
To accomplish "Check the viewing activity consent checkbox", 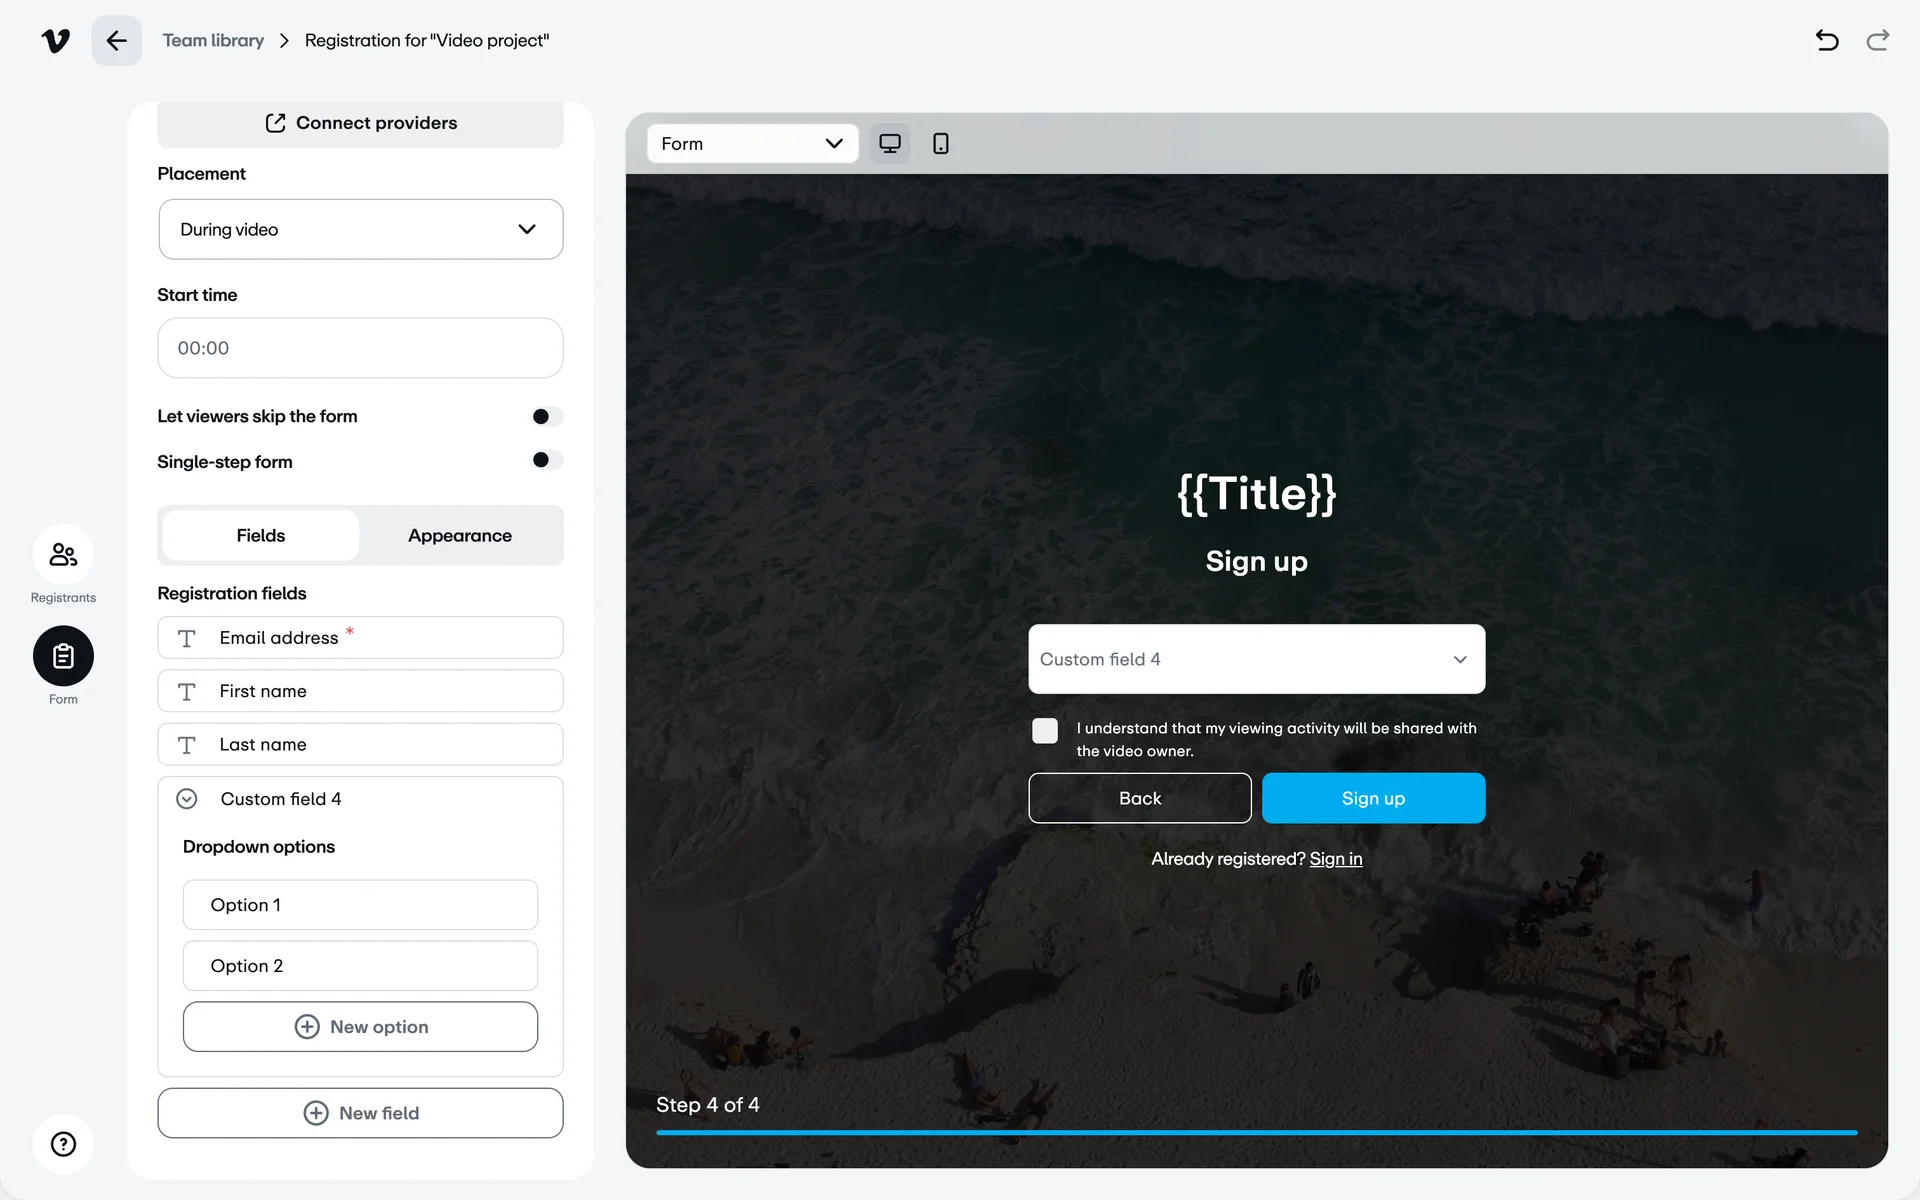I will click(1045, 731).
